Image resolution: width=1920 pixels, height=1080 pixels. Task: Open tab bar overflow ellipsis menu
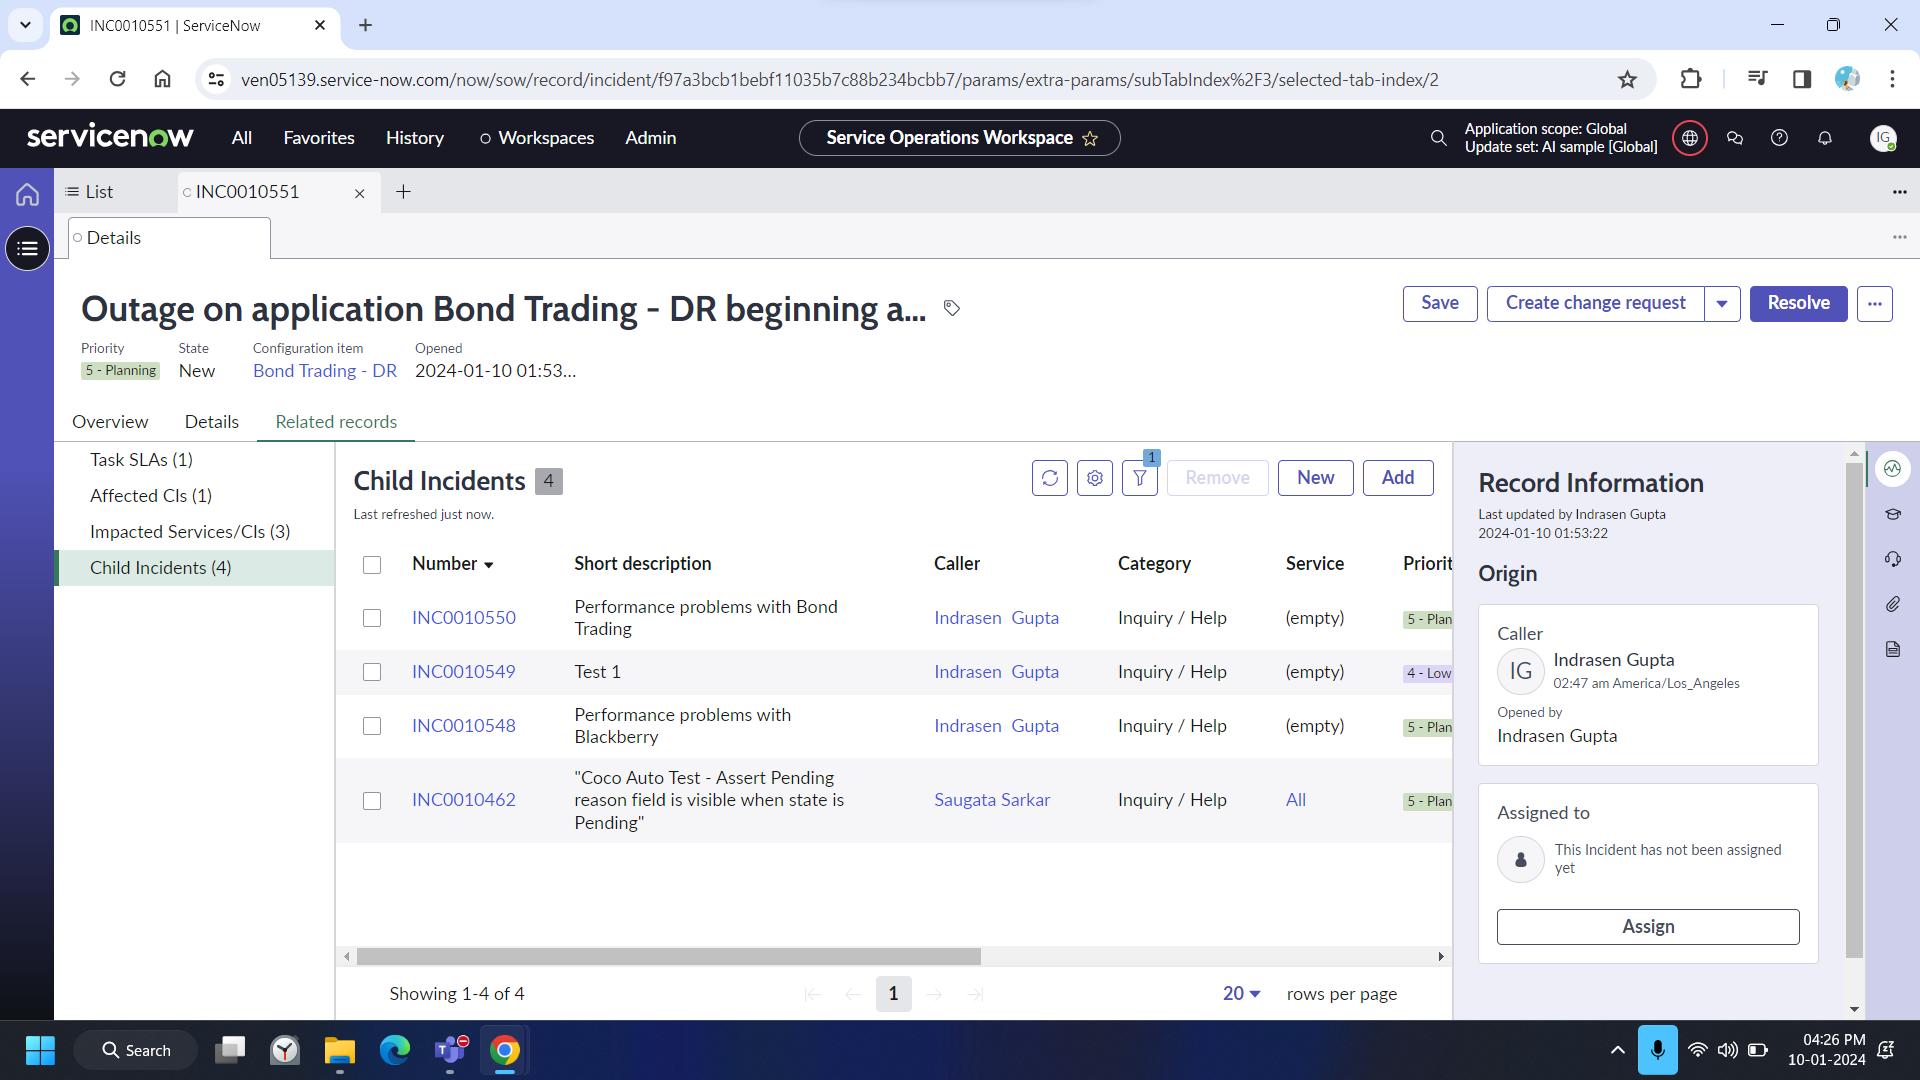(1899, 192)
